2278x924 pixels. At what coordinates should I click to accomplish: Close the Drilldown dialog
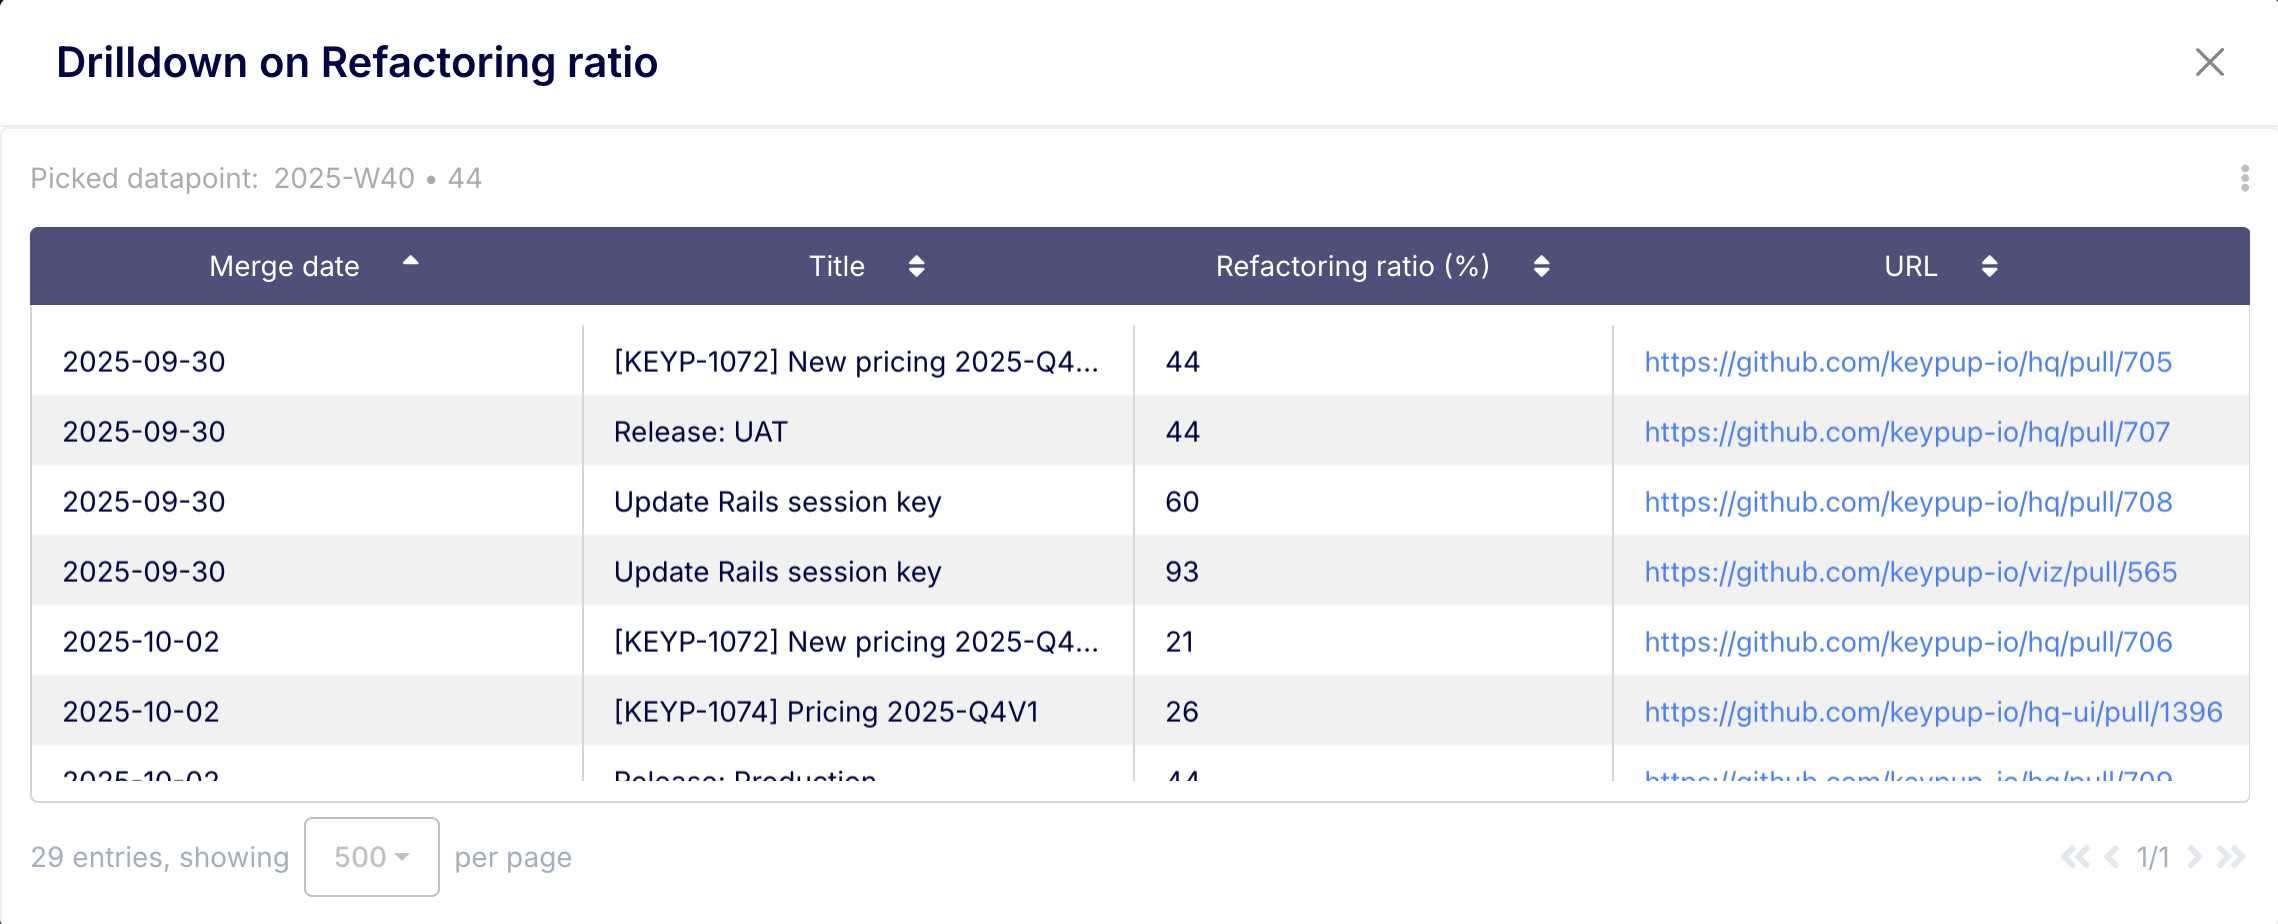pyautogui.click(x=2209, y=62)
